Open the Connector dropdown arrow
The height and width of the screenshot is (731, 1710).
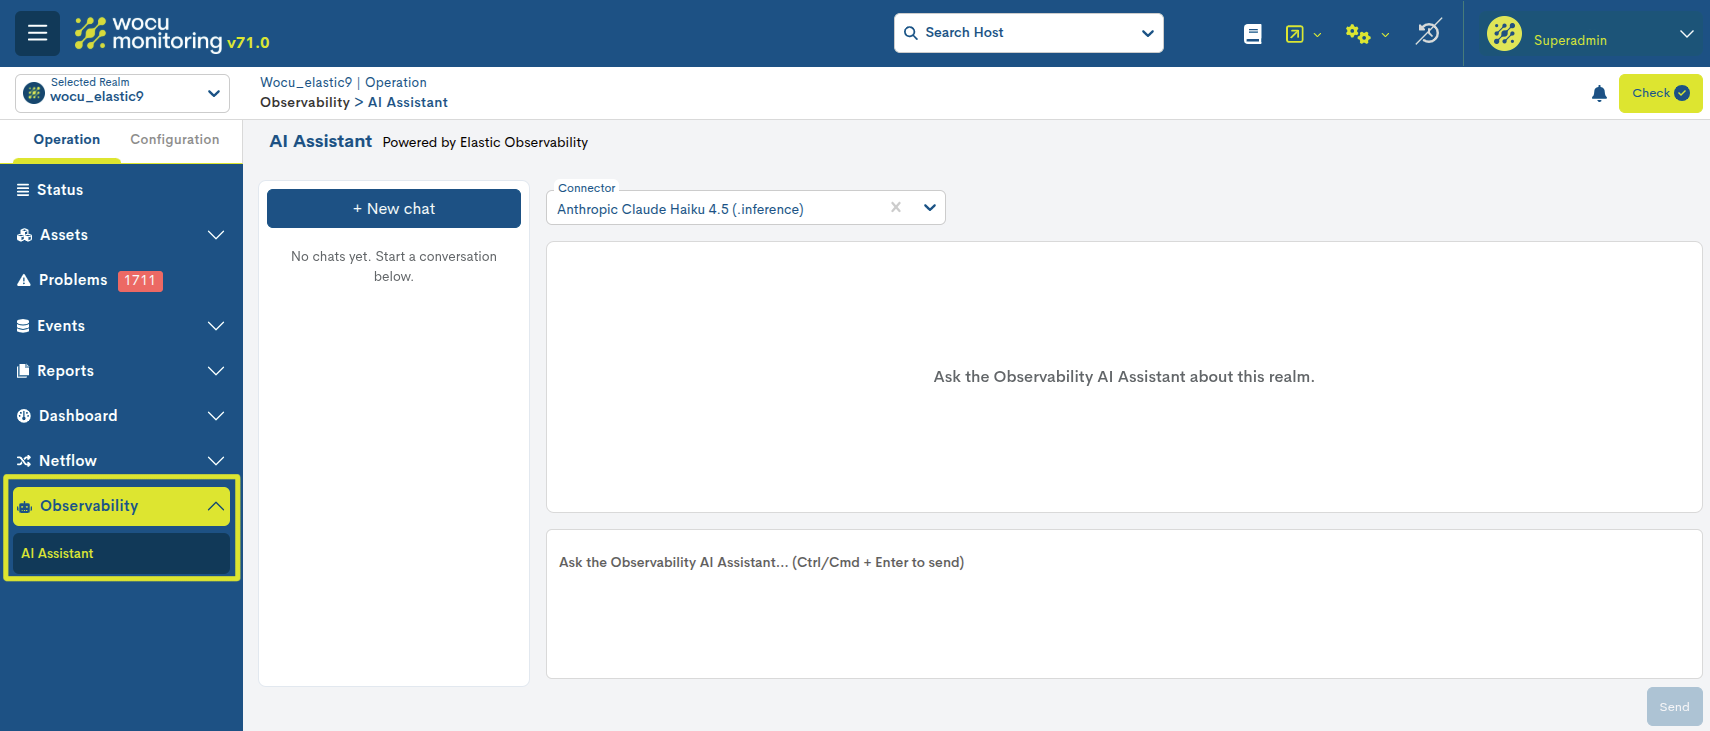coord(930,208)
